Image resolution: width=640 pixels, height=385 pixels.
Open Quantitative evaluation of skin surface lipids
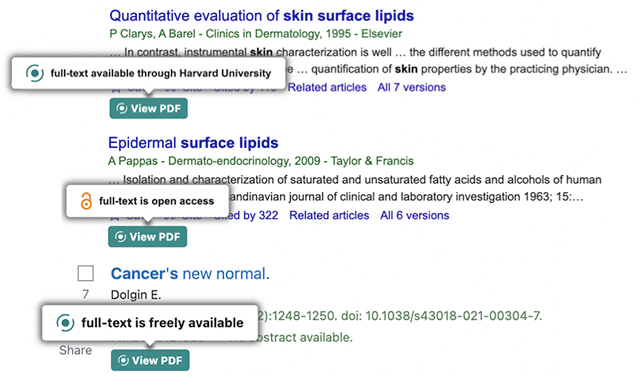click(262, 16)
